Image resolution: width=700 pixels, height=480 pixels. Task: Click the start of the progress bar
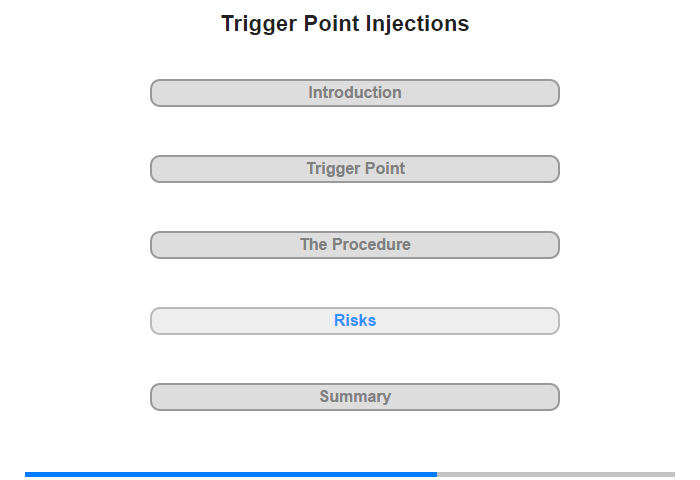[x=27, y=474]
